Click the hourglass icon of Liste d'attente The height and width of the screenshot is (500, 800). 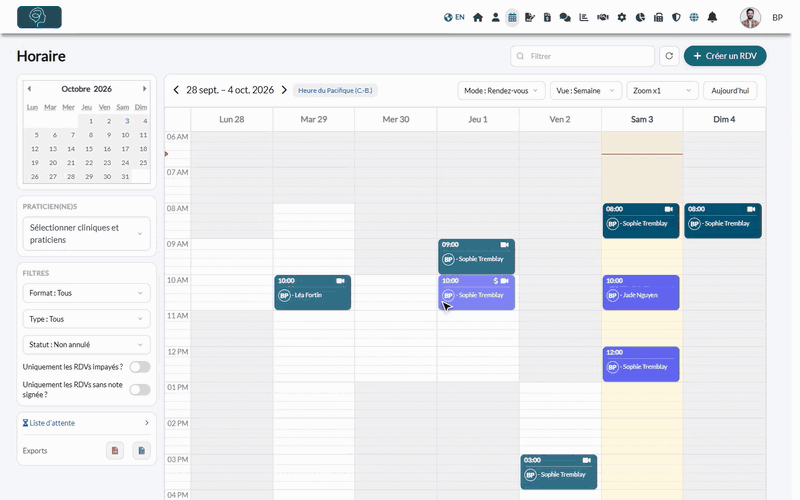tap(26, 423)
